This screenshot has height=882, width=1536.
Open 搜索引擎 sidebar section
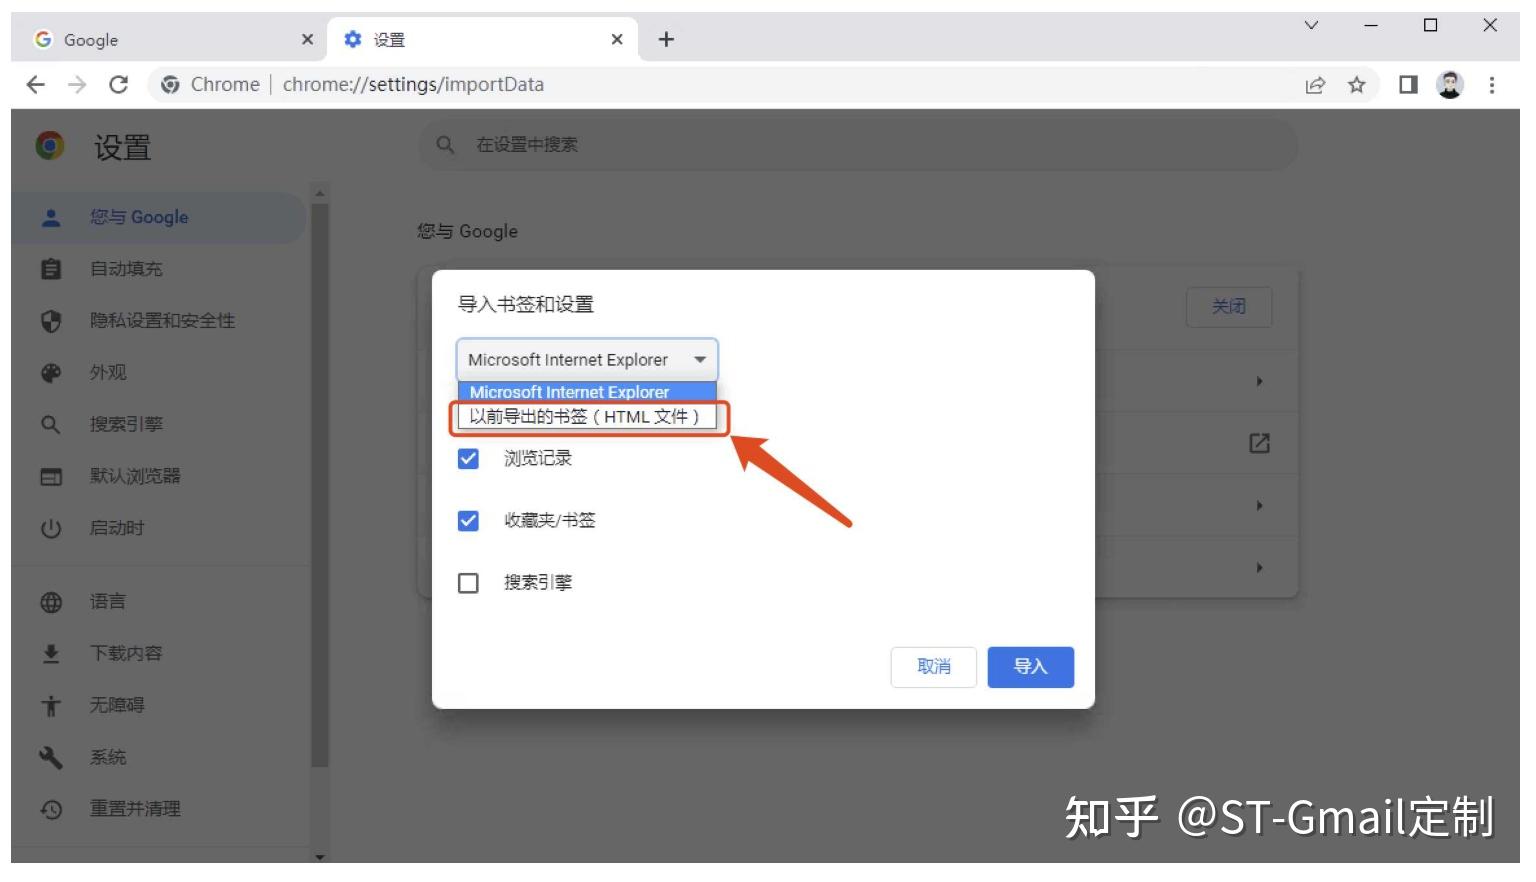[x=160, y=425]
